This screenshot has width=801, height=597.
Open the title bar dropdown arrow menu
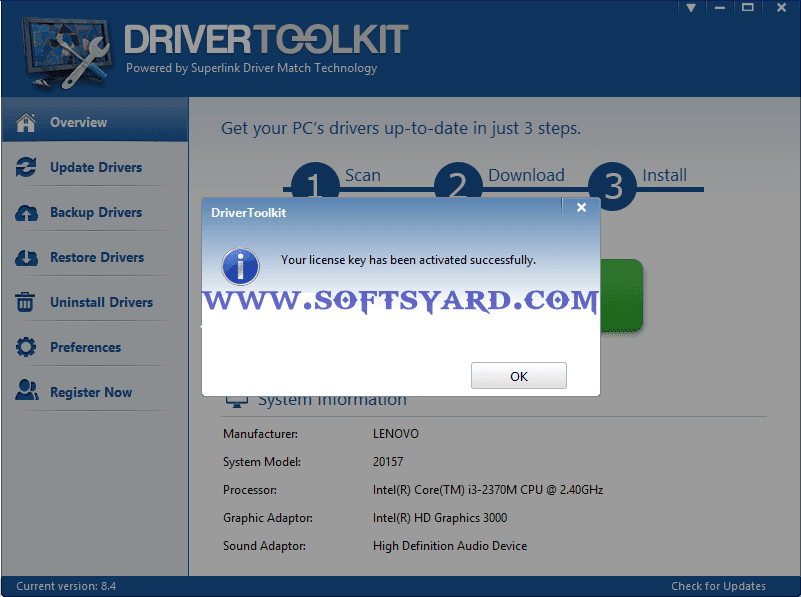point(691,8)
